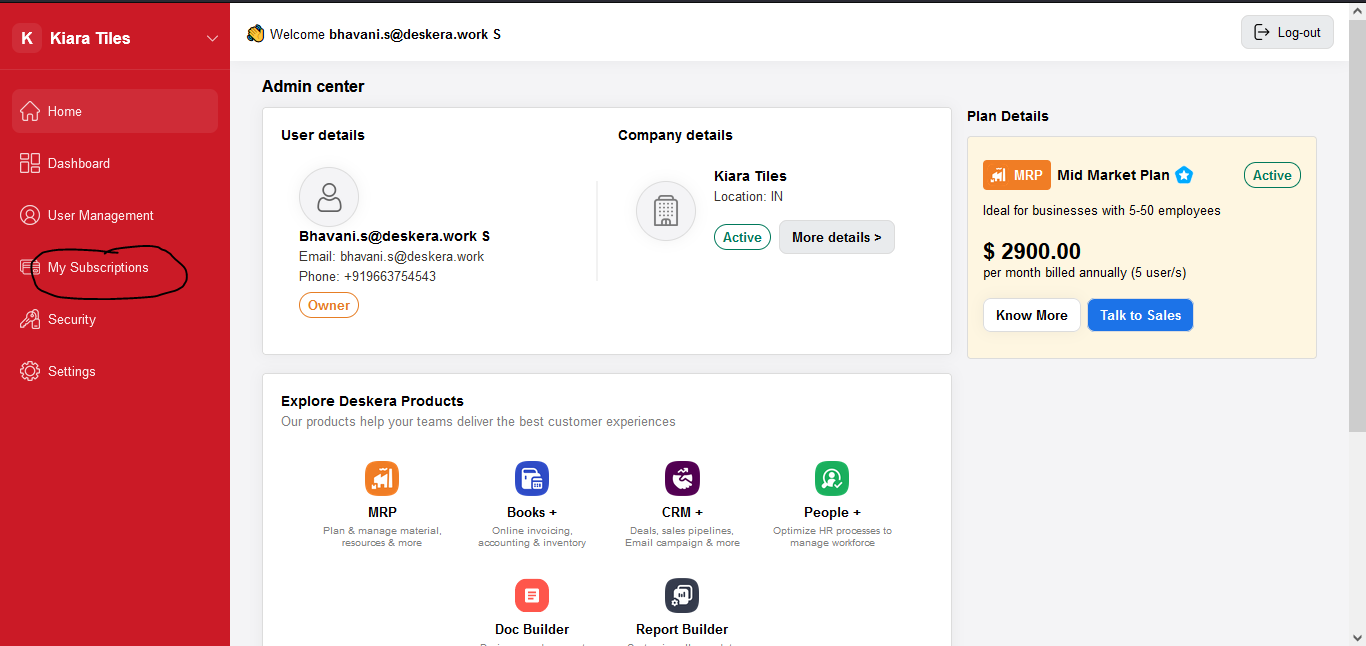Click the Log-out button
The width and height of the screenshot is (1366, 646).
(x=1287, y=32)
